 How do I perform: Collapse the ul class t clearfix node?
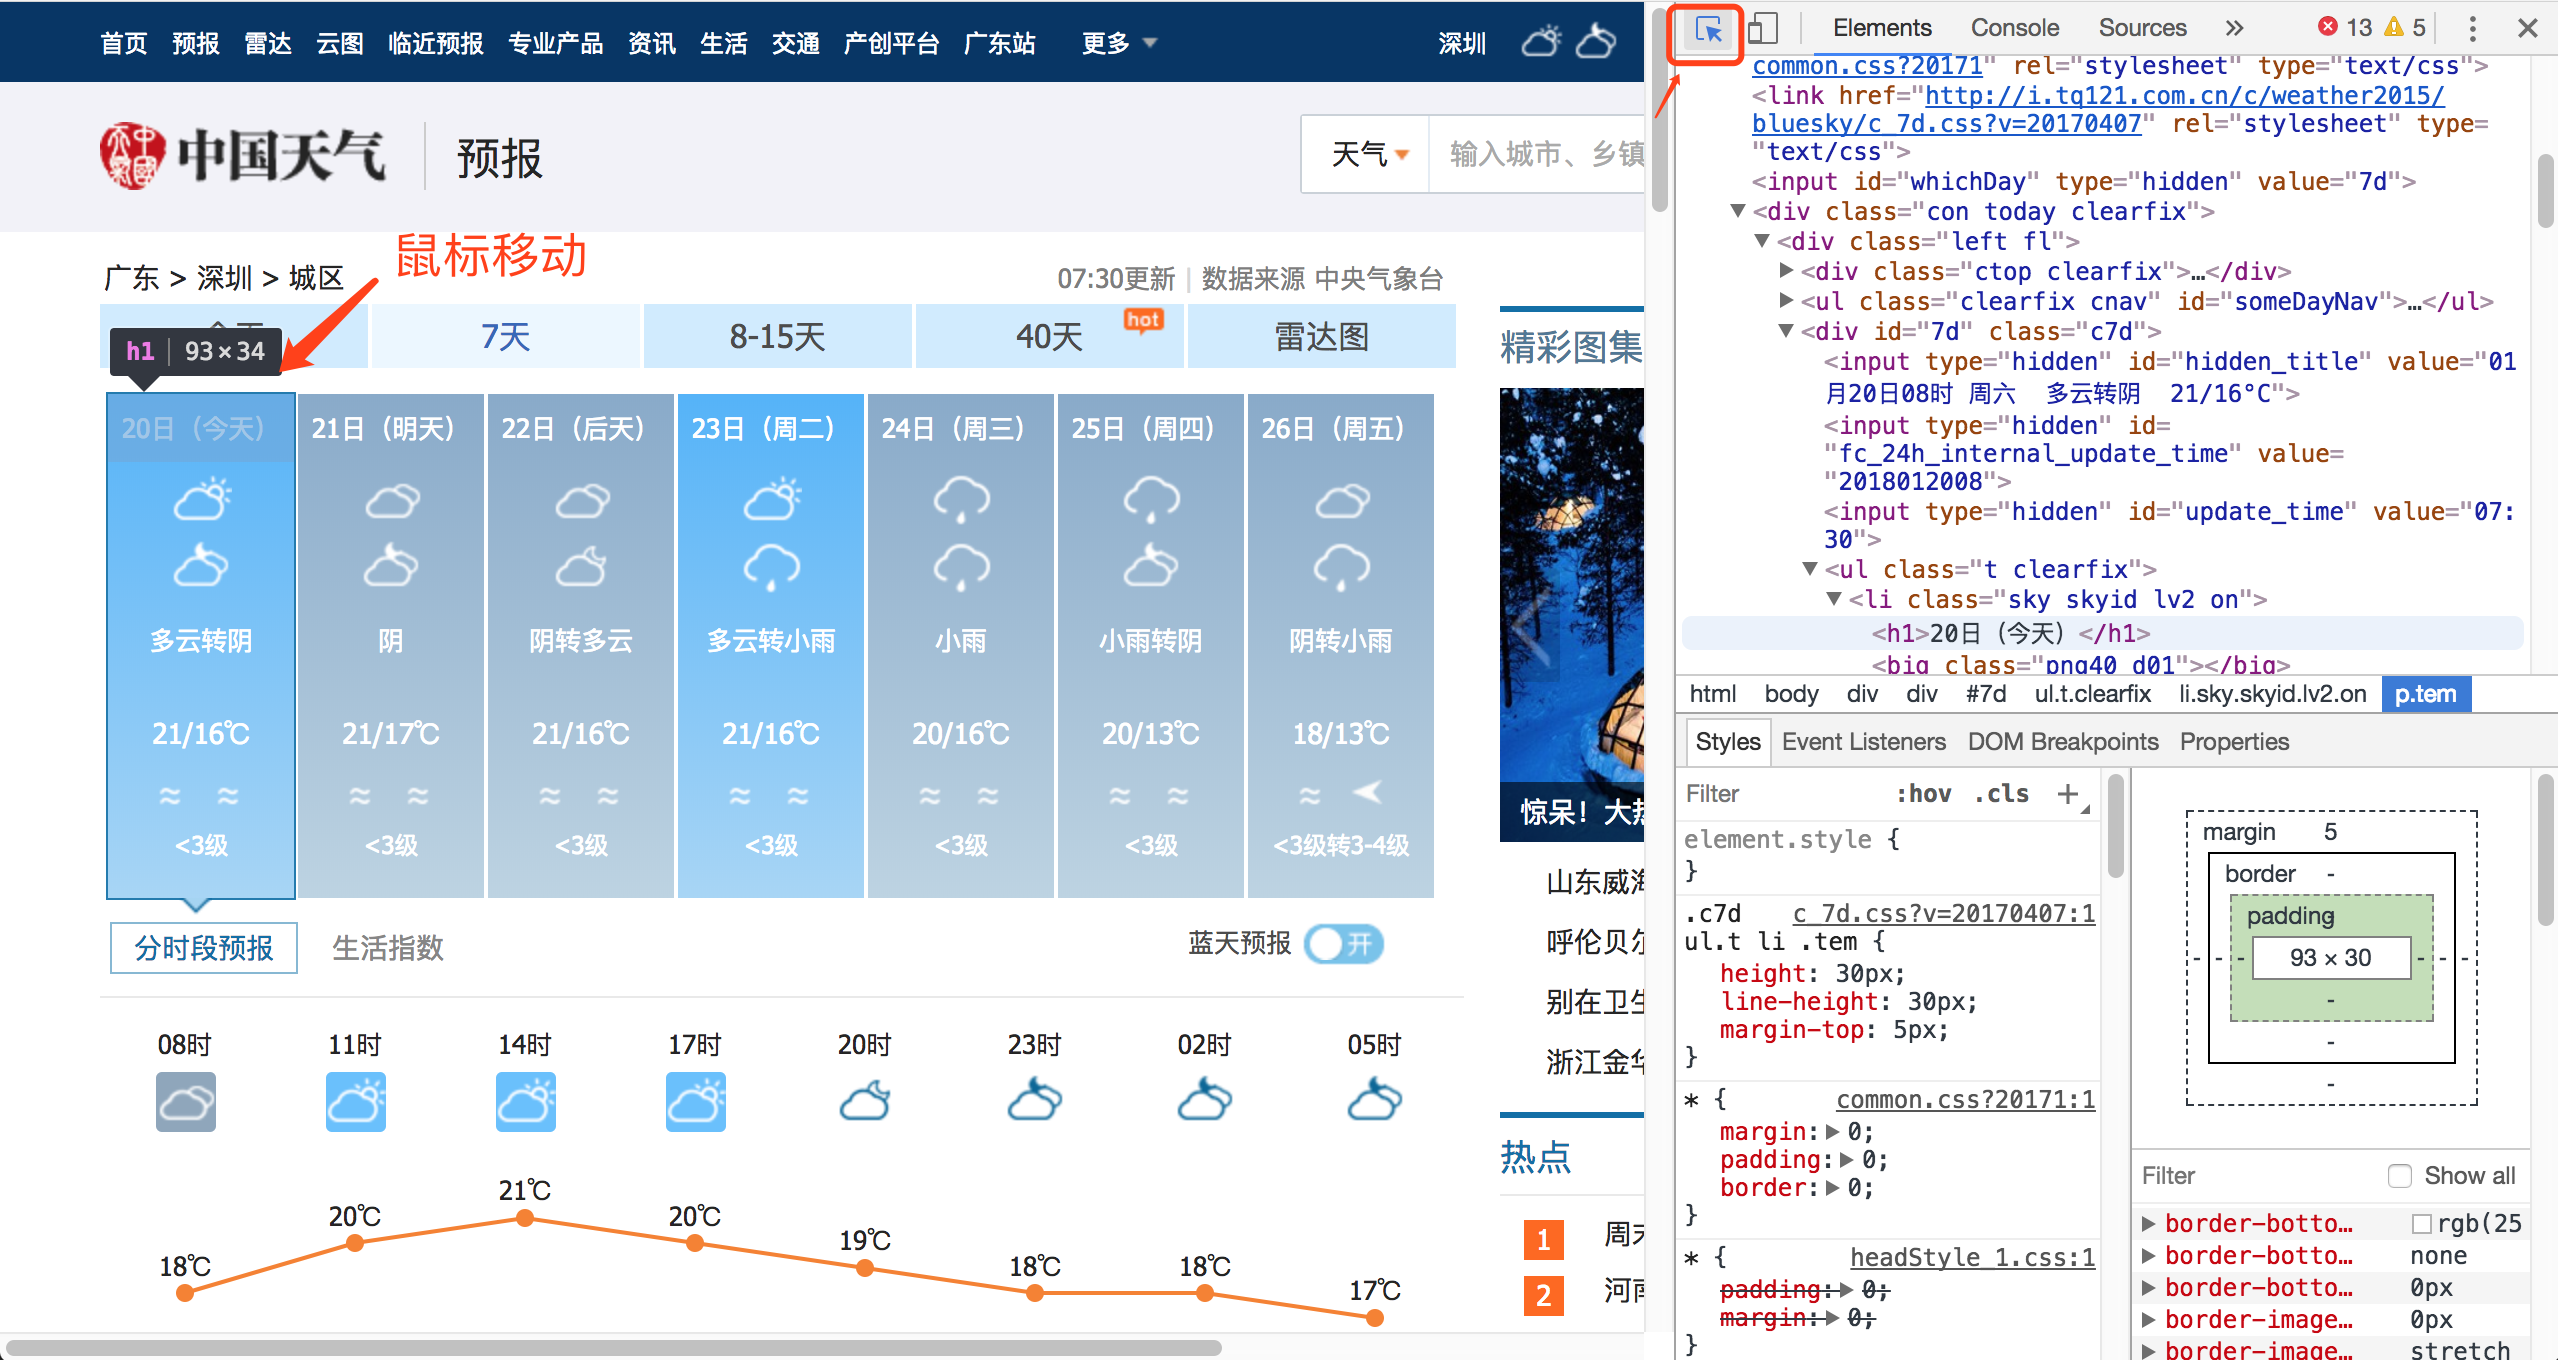(x=1810, y=569)
